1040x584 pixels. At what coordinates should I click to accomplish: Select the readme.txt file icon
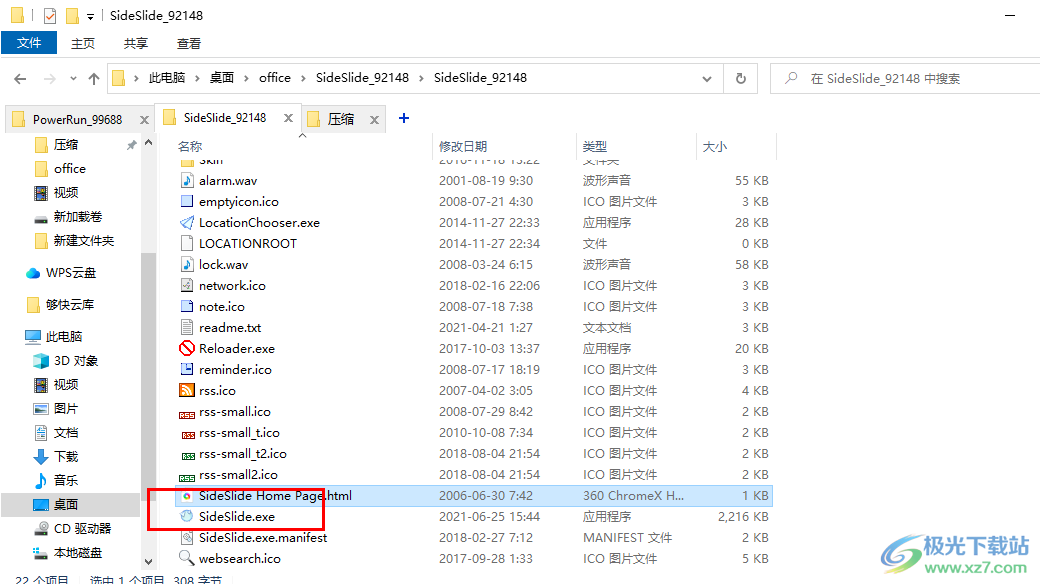[x=187, y=327]
